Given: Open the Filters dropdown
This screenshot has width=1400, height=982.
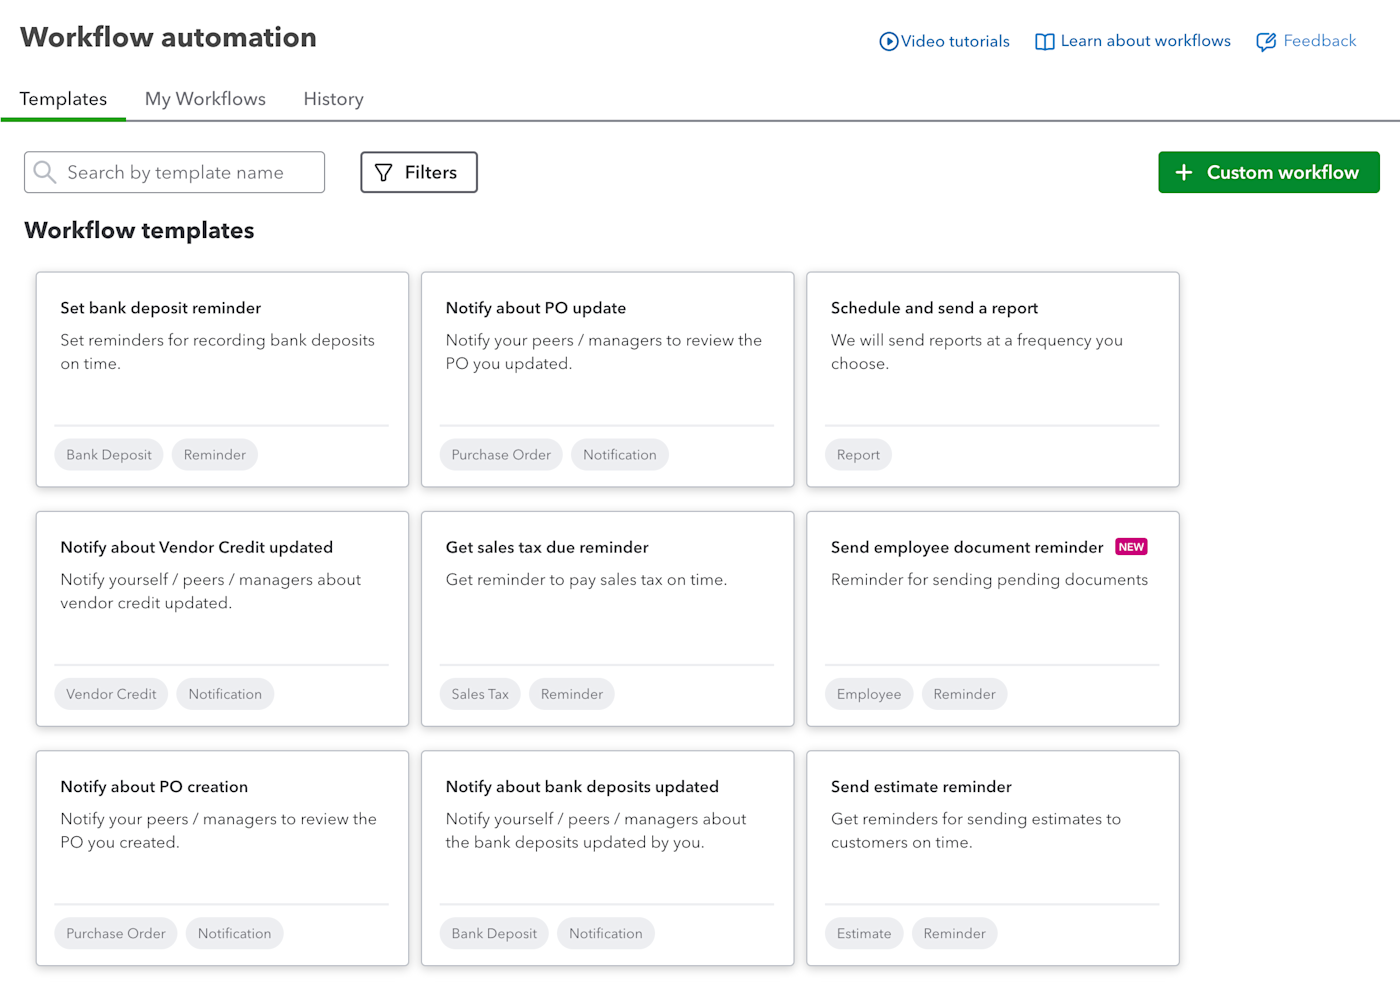Looking at the screenshot, I should click(x=419, y=172).
